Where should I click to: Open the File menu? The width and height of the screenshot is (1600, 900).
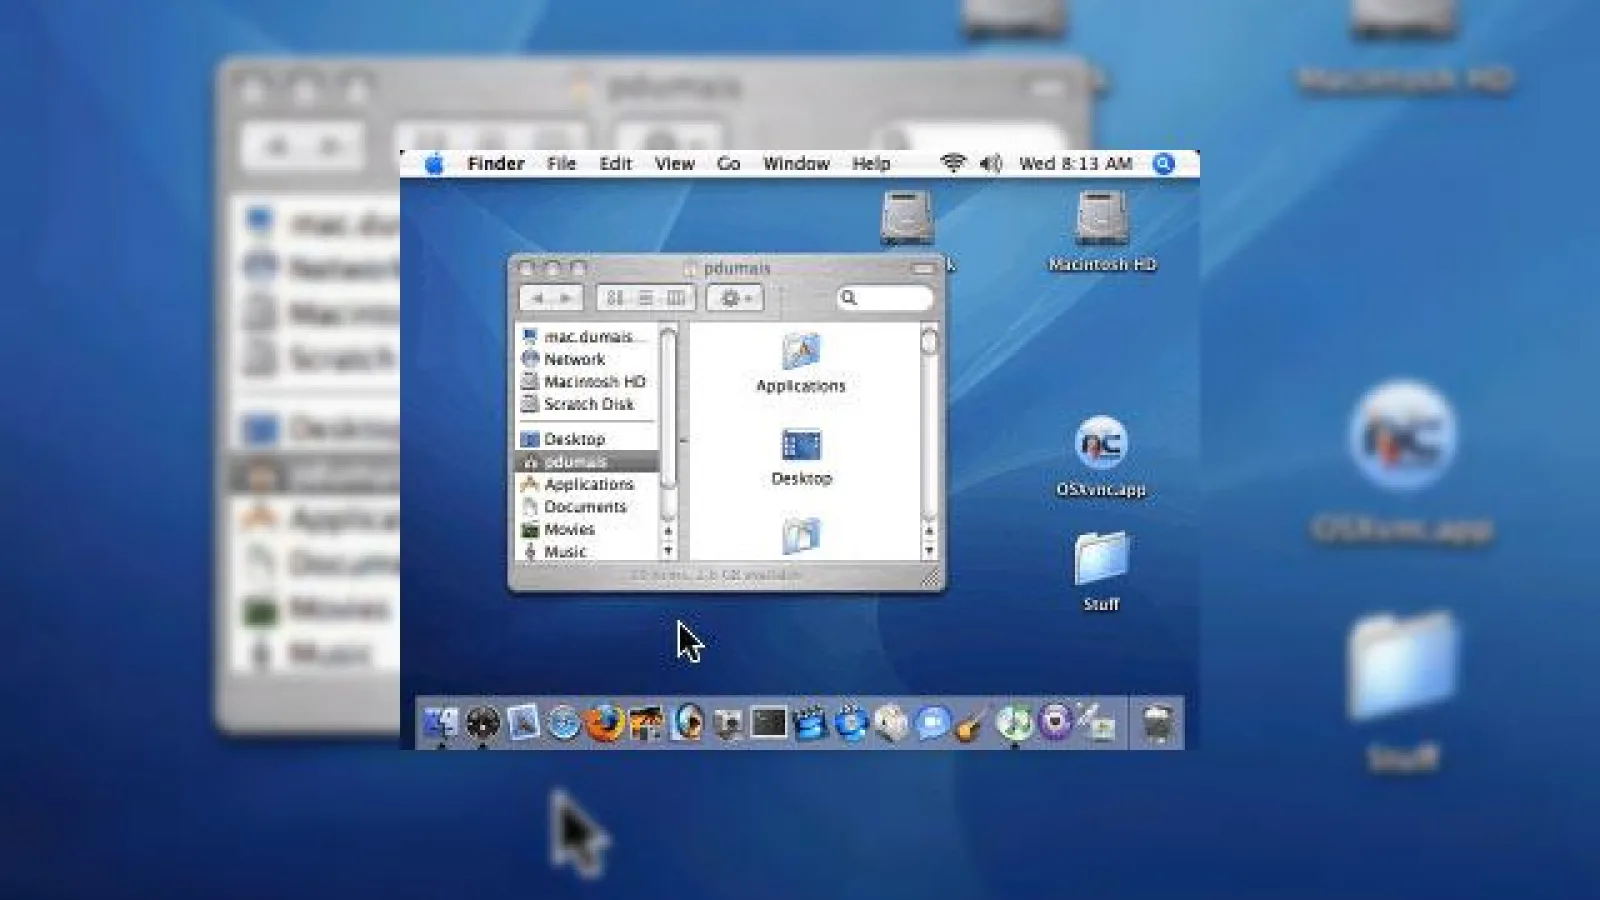561,163
